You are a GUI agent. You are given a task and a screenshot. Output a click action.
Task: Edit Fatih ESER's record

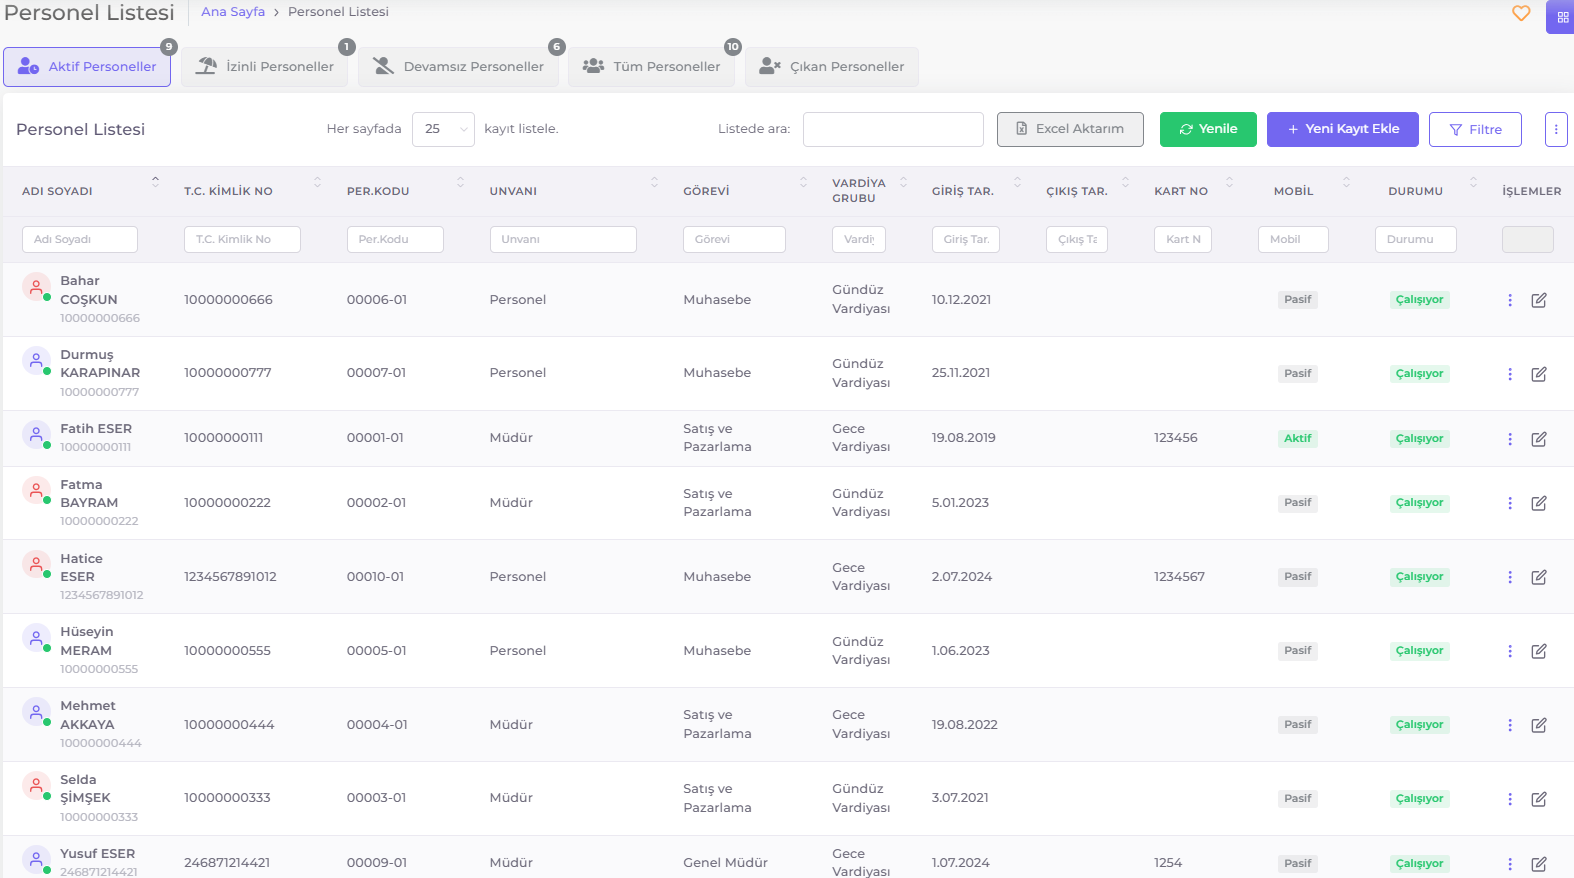[1539, 439]
